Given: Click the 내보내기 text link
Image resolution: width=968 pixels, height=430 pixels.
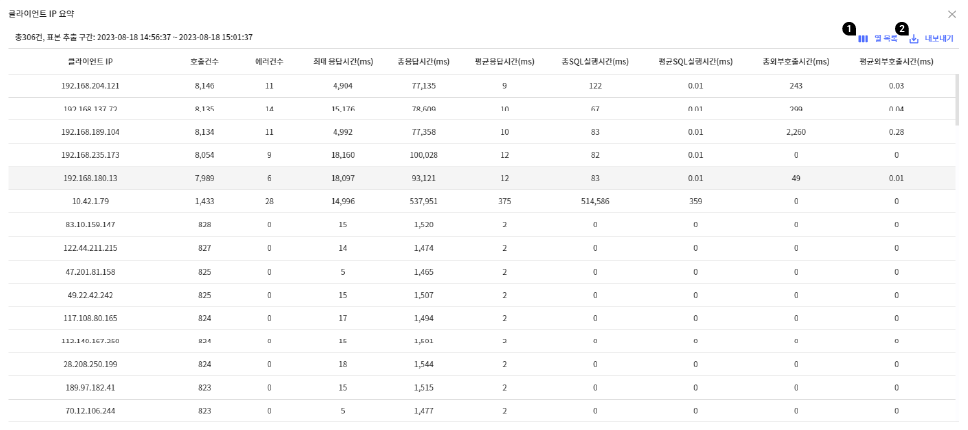Looking at the screenshot, I should click(939, 38).
